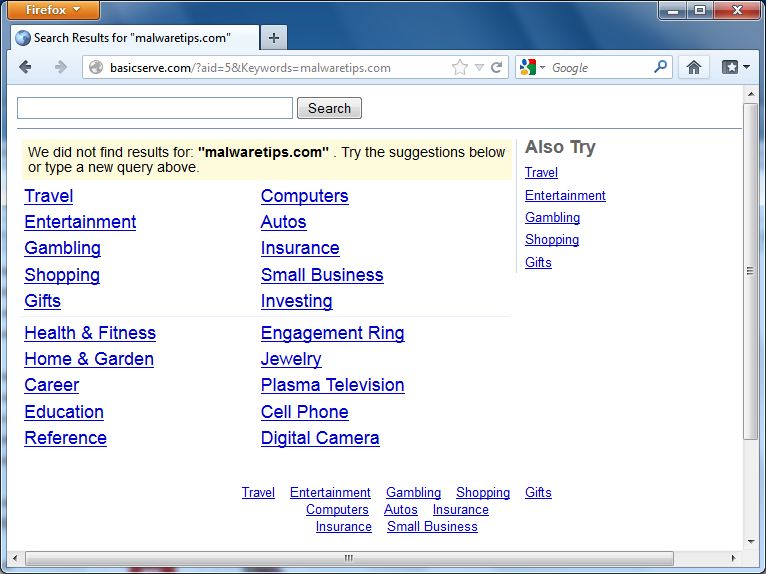Screen dimensions: 766x574
Task: Click the page search text field
Action: [x=155, y=108]
